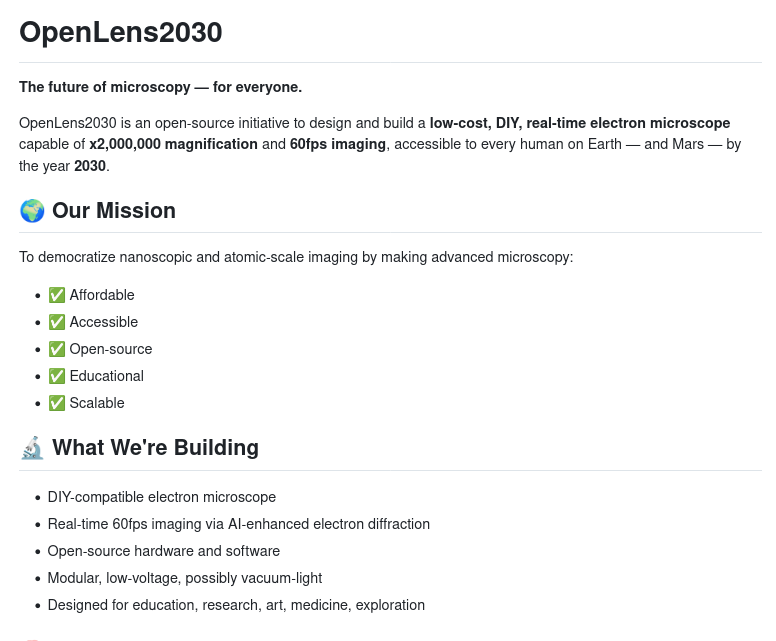
Task: Click the green checkmark next to Open-source
Action: click(x=57, y=349)
